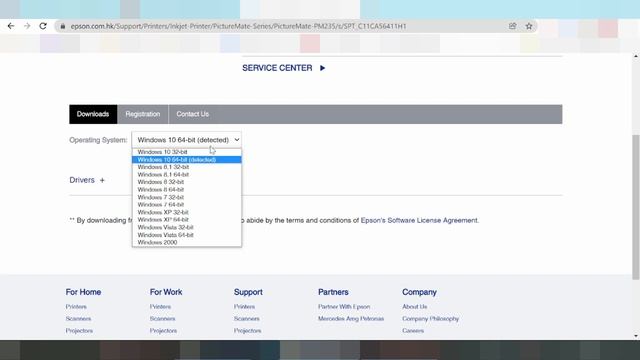Open Projectors link under For Home
The height and width of the screenshot is (360, 640).
click(x=79, y=331)
